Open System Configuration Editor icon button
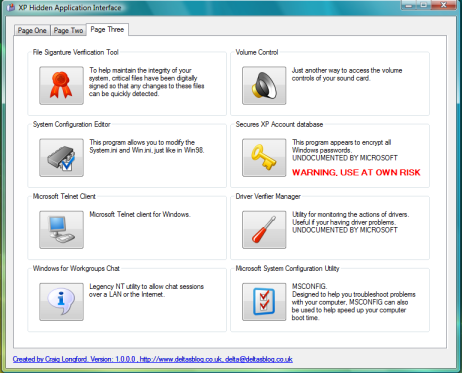Image resolution: width=462 pixels, height=373 pixels. (61, 157)
